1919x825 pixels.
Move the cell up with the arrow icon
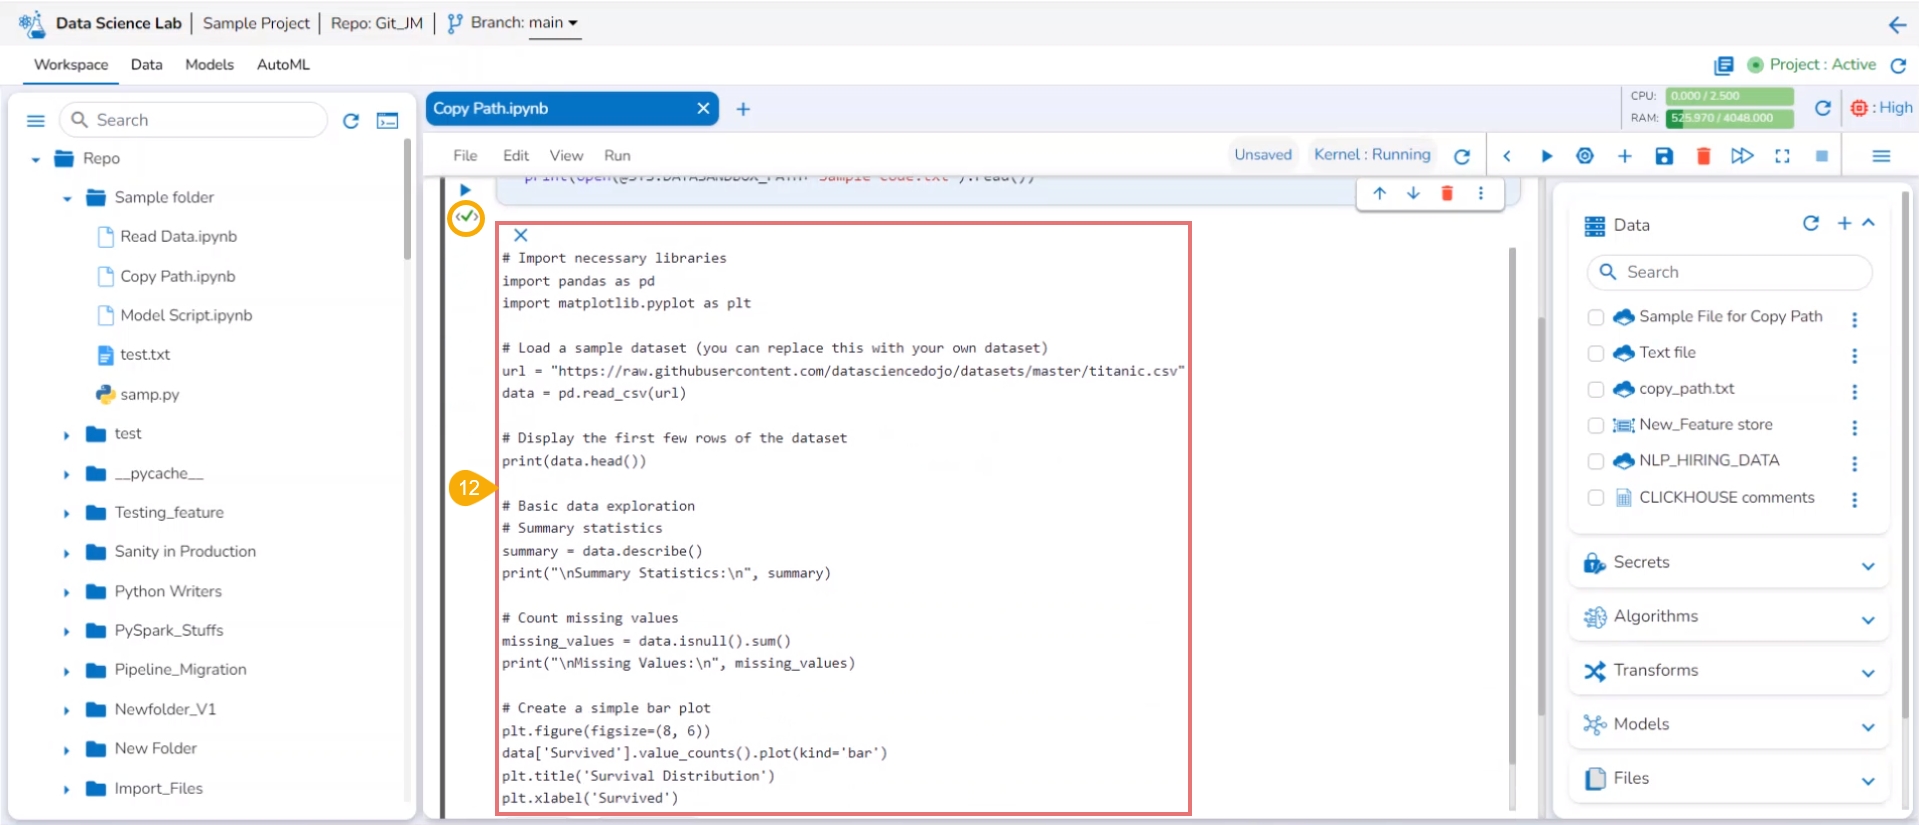coord(1379,193)
